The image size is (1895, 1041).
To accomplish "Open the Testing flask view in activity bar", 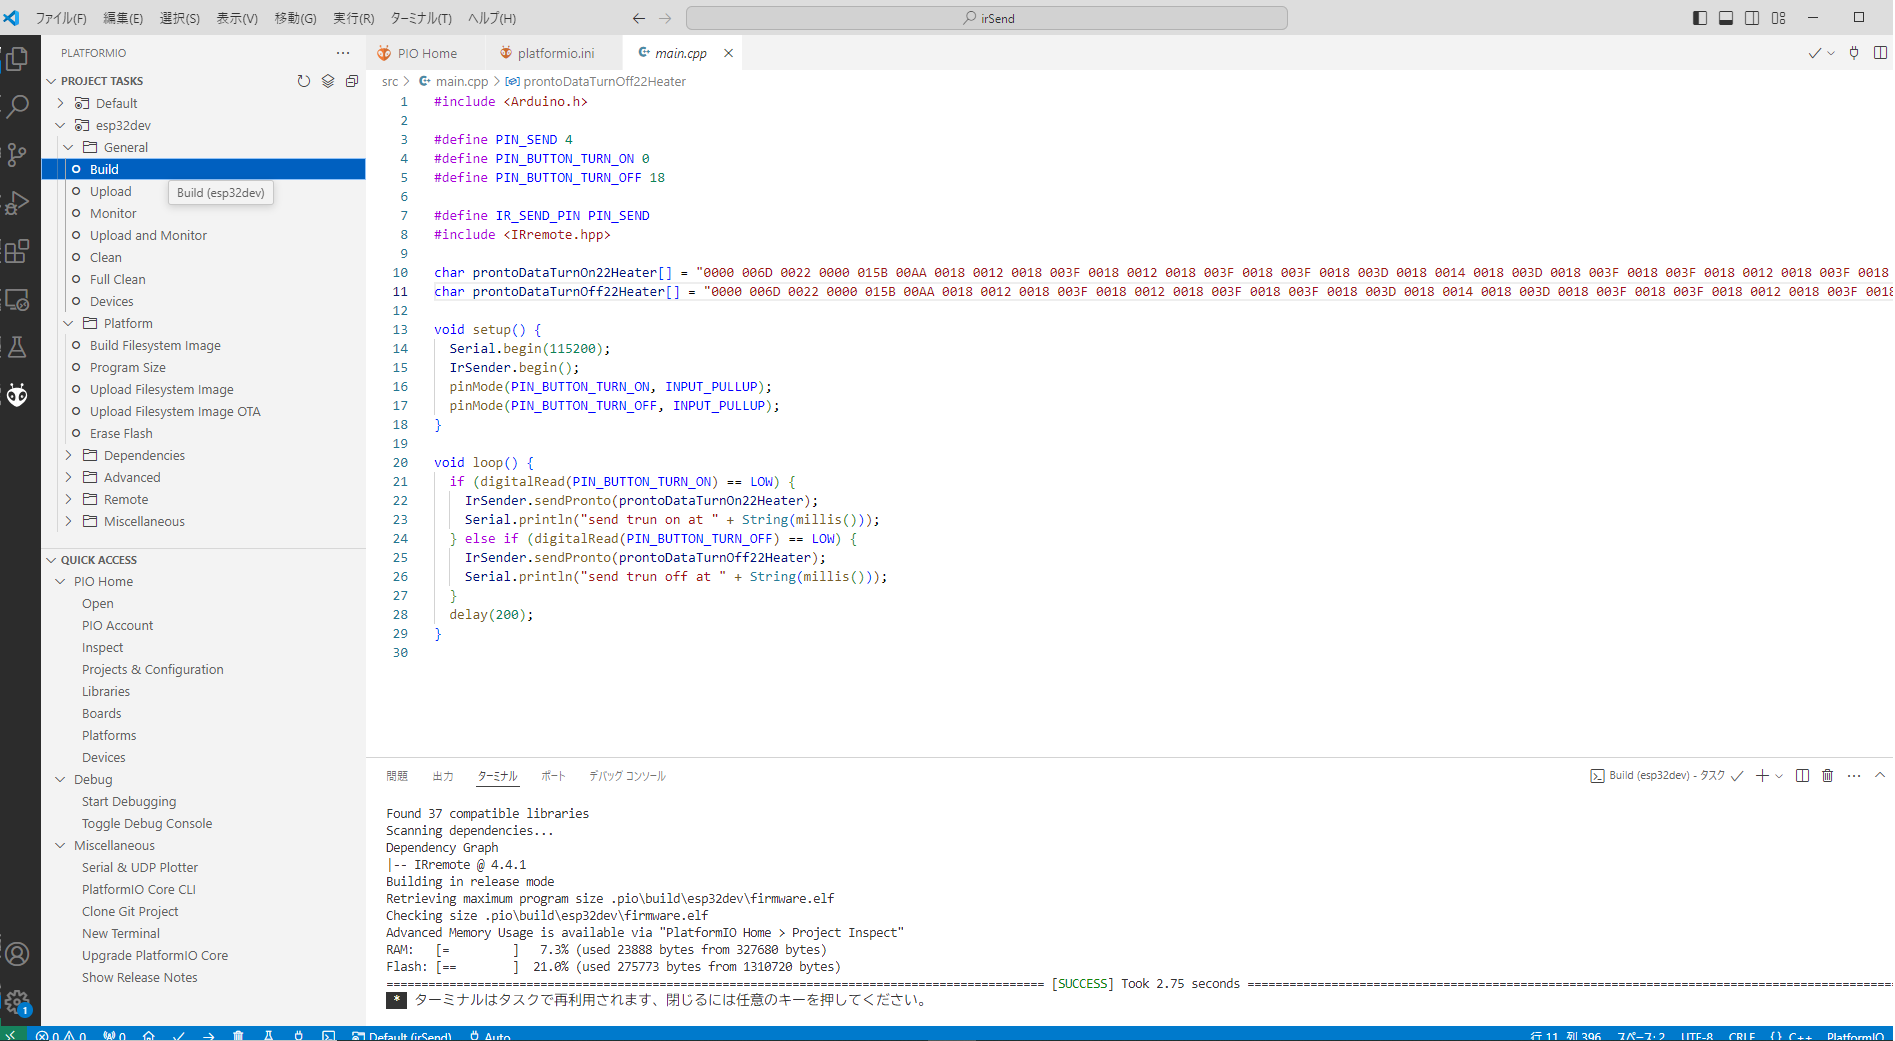I will click(x=17, y=348).
